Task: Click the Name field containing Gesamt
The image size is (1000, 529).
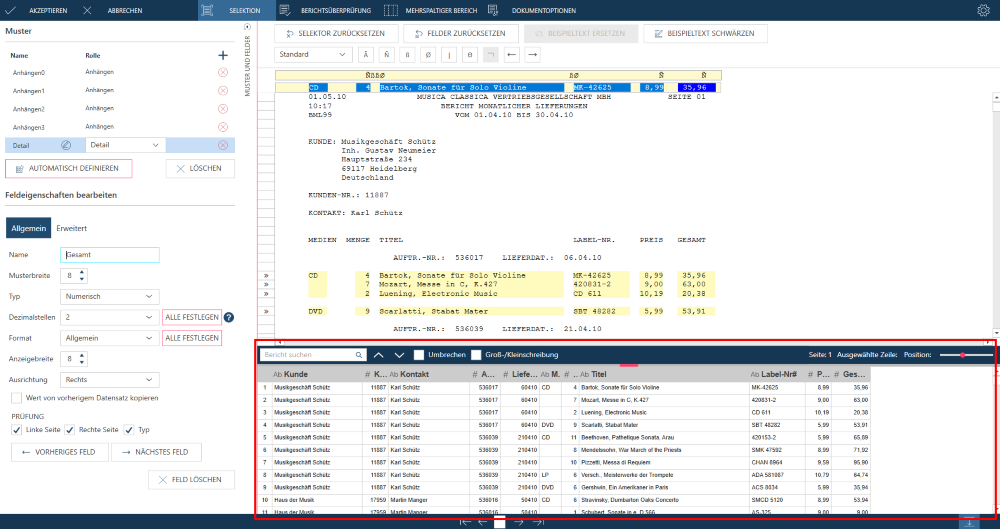Action: [110, 255]
